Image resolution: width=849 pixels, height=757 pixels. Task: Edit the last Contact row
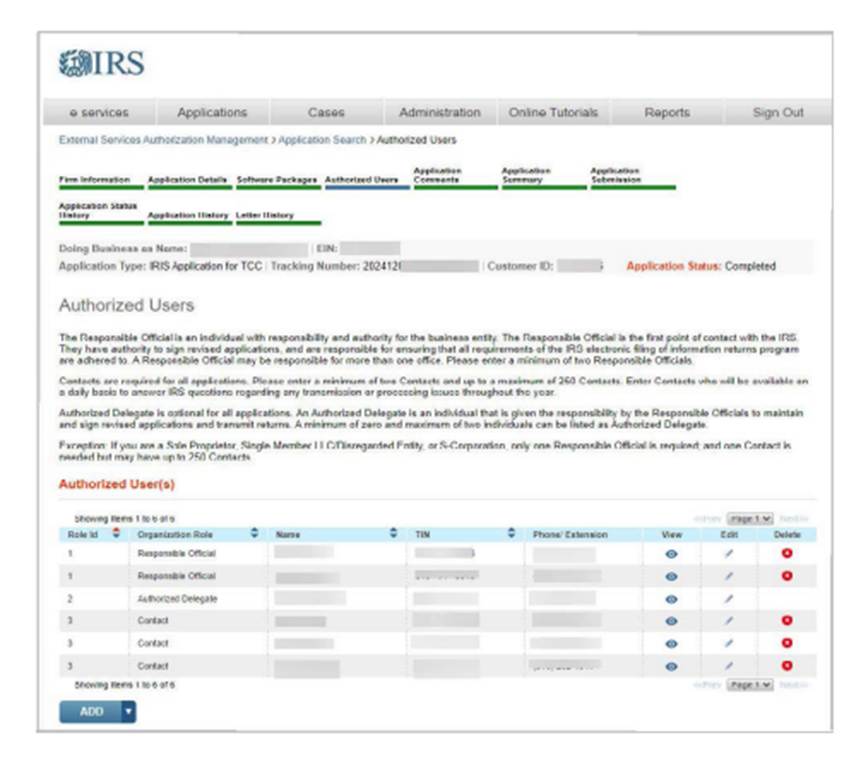pyautogui.click(x=729, y=666)
